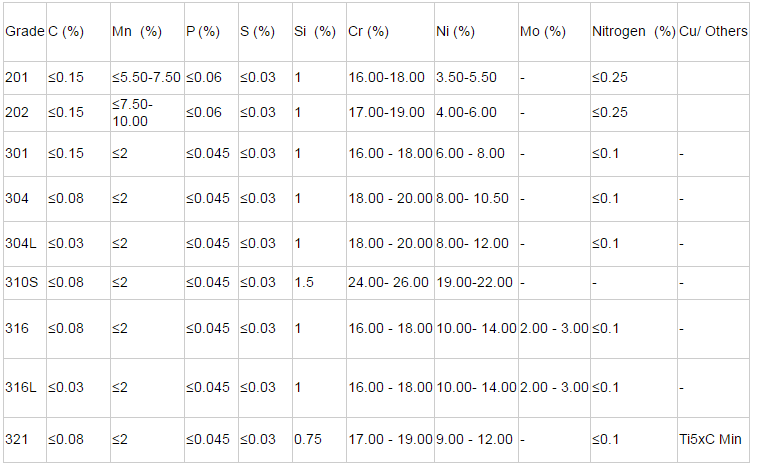Screen dimensions: 763x466
Task: Select chromium range 24.00- 26.00
Action: (x=388, y=282)
